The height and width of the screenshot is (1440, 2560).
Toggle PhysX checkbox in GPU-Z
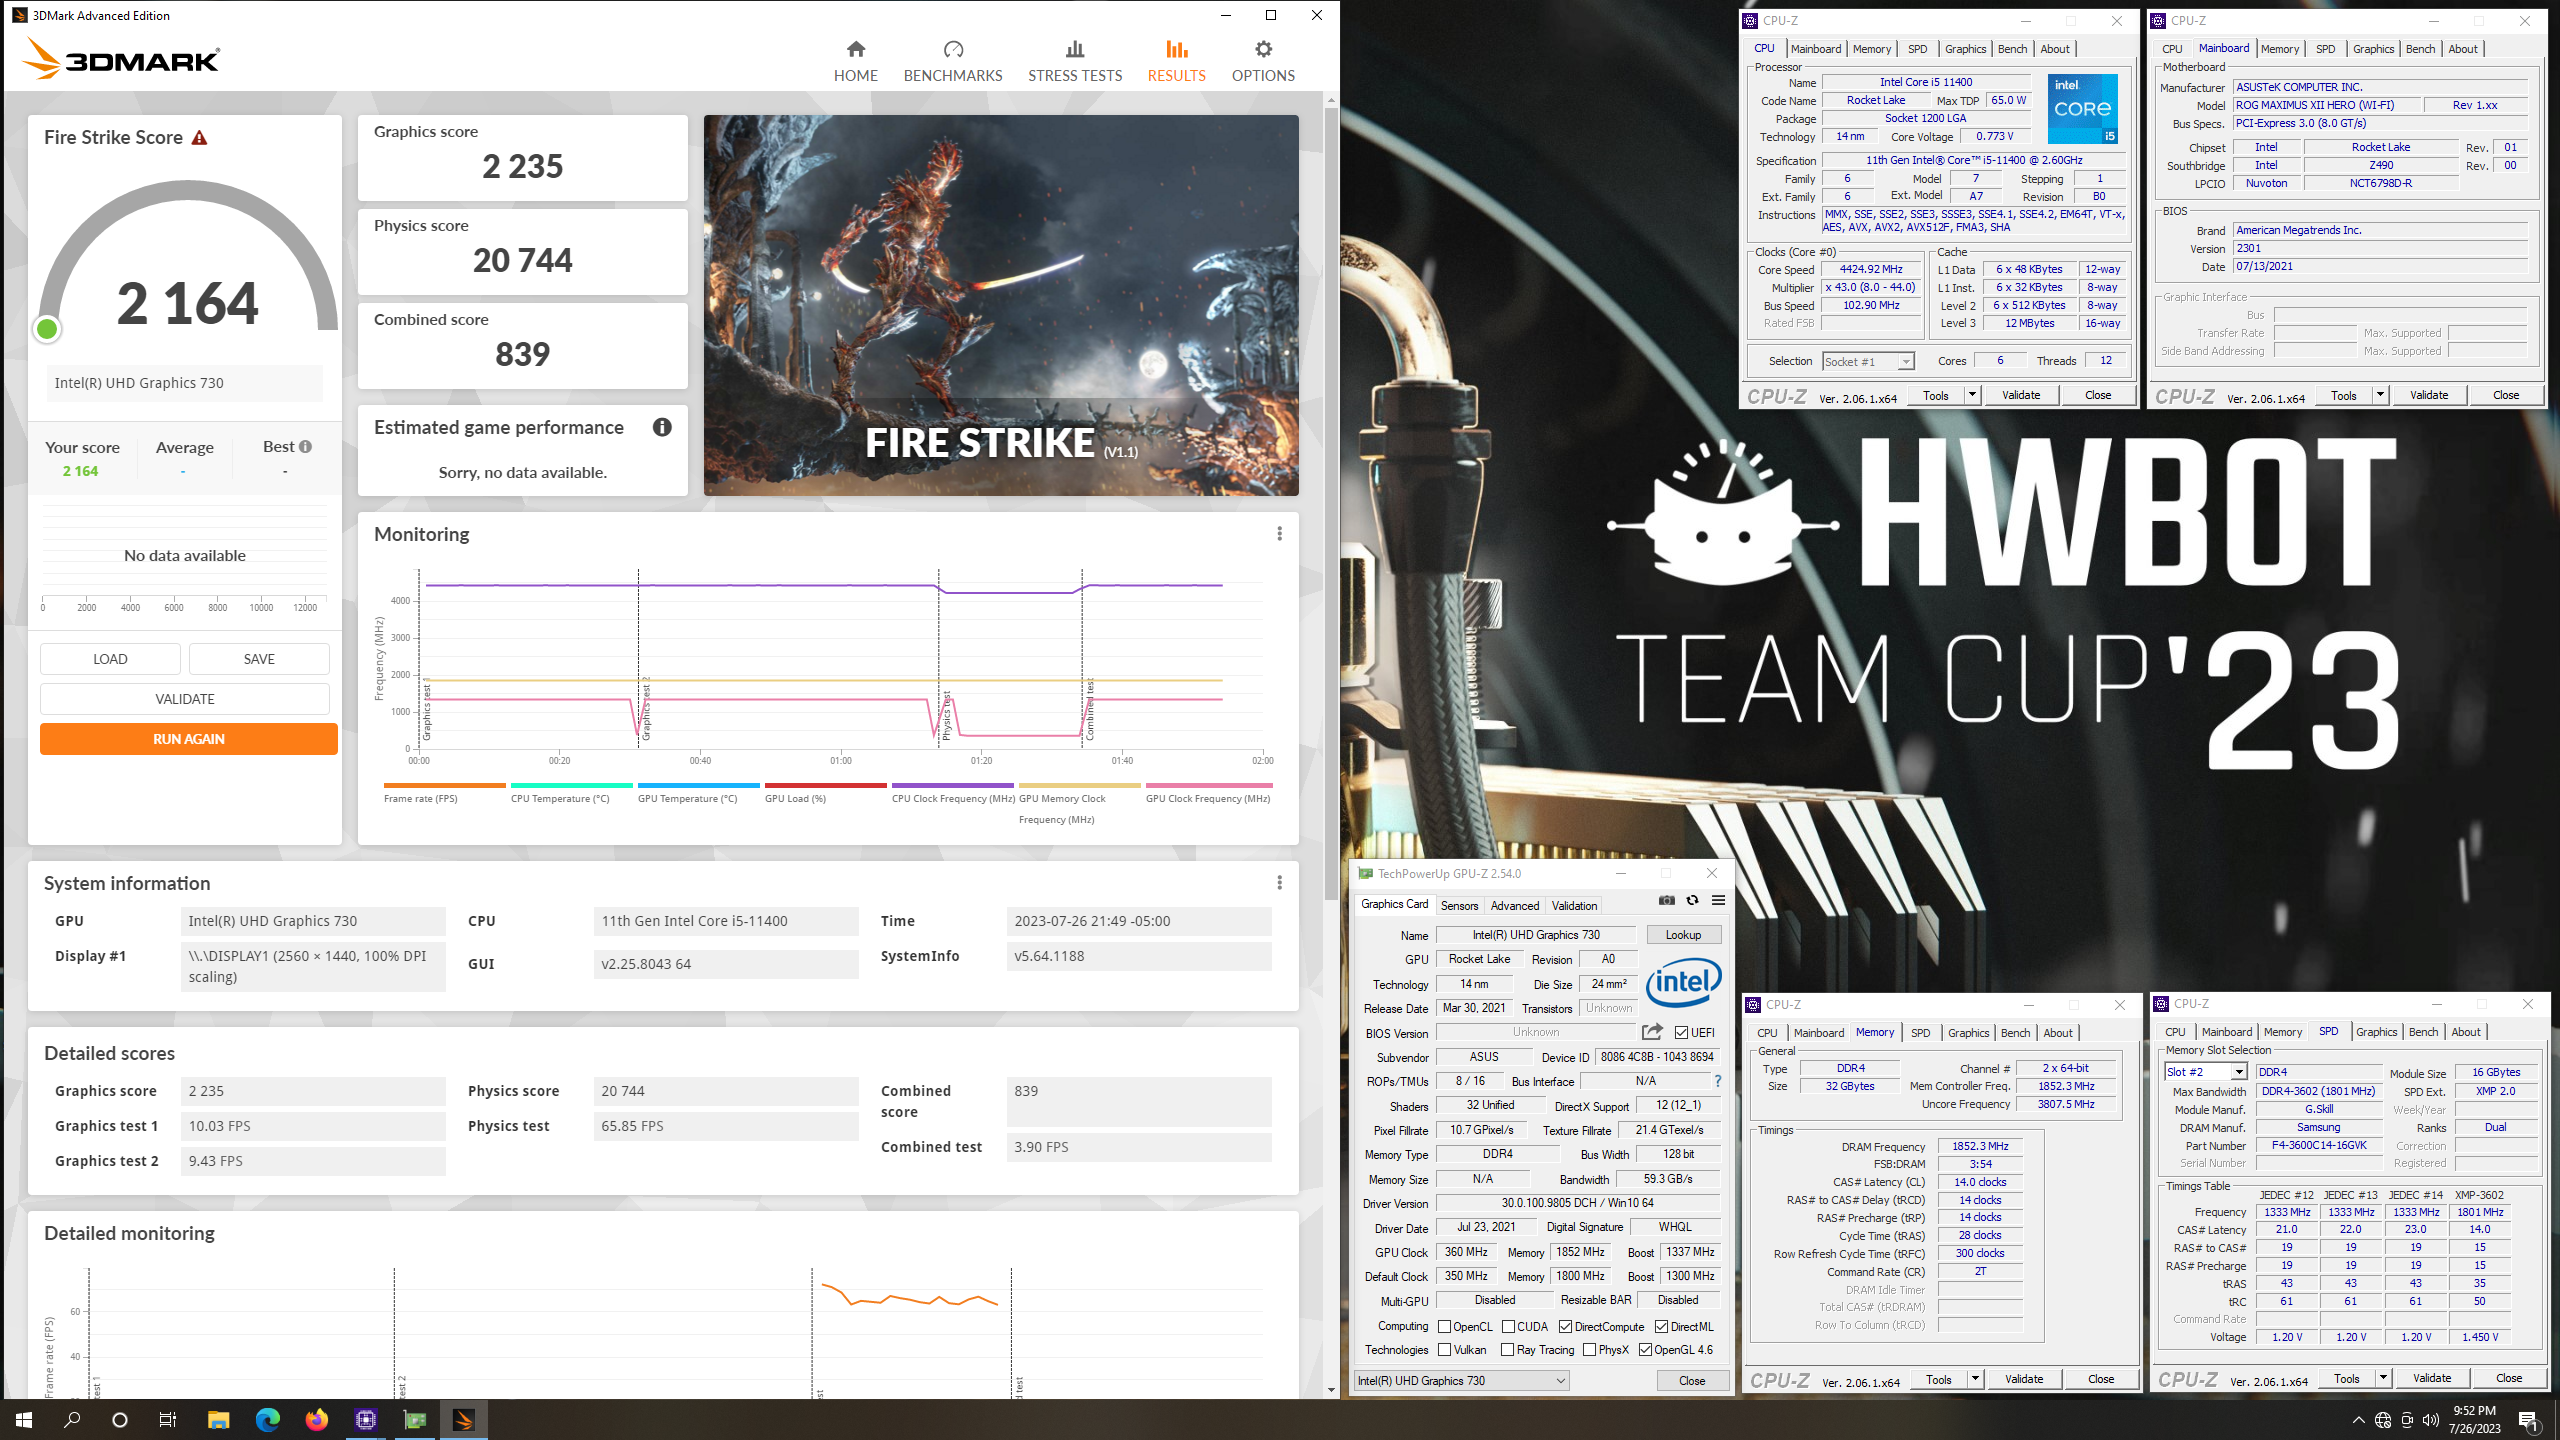[1589, 1350]
